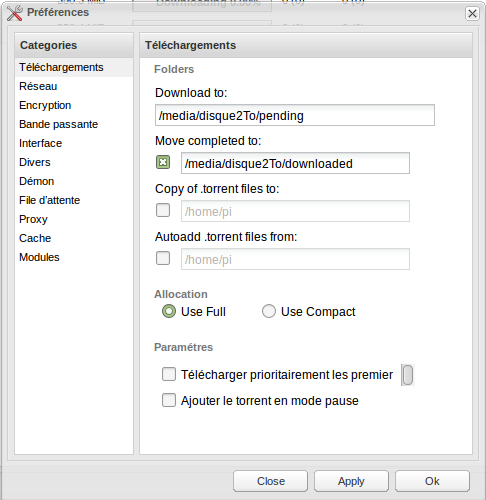The width and height of the screenshot is (486, 500).
Task: Enable Autoadd .torrent files checkbox
Action: click(163, 258)
